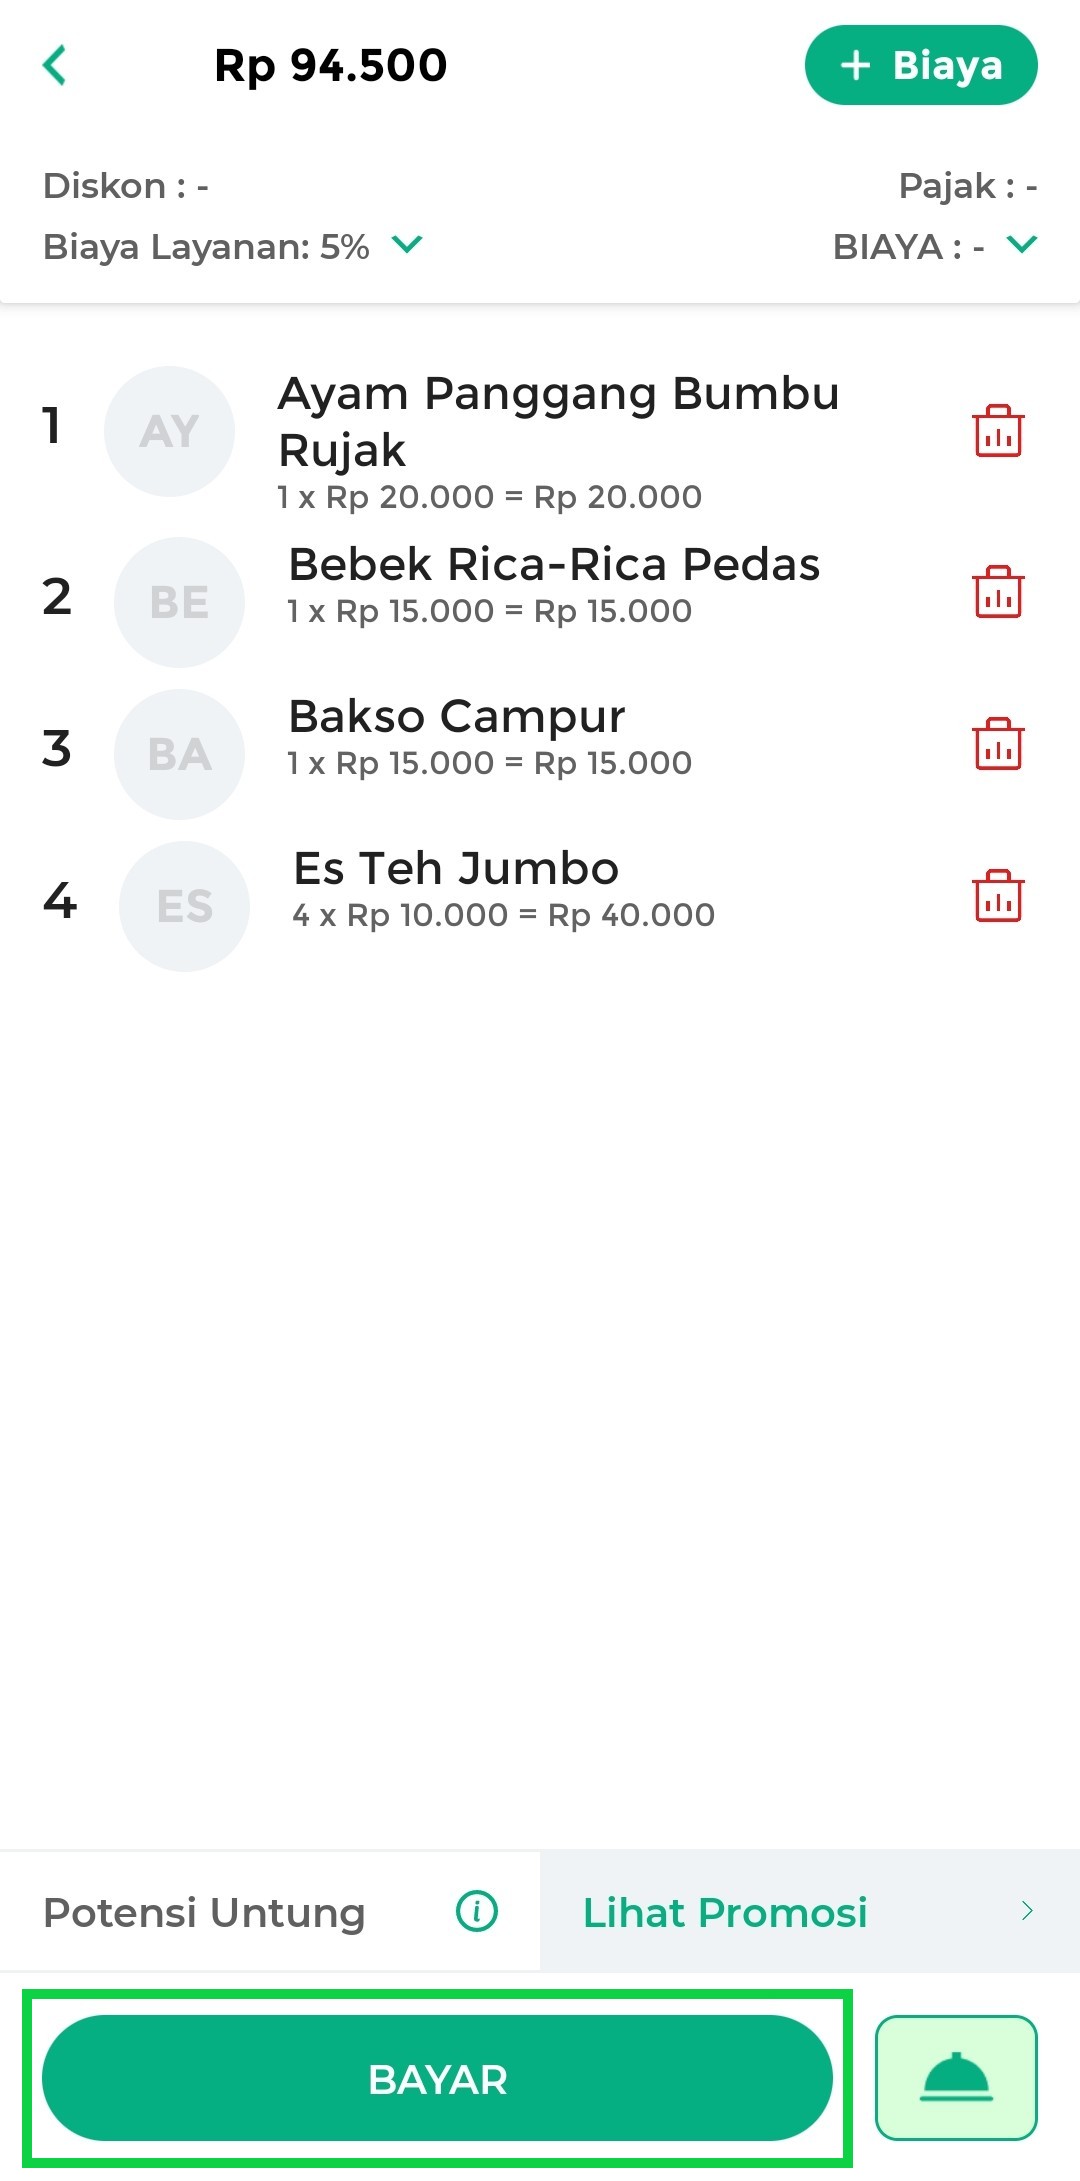Image resolution: width=1080 pixels, height=2181 pixels.
Task: Expand the Biaya Layanan 5% dropdown
Action: pos(407,244)
